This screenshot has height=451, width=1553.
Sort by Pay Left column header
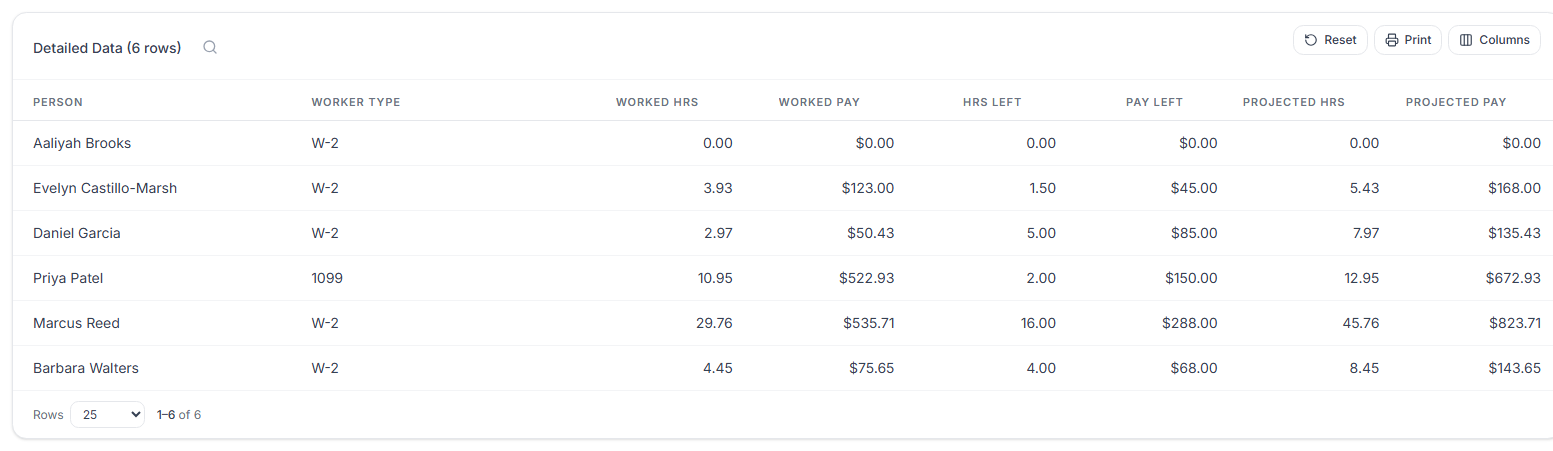pyautogui.click(x=1154, y=102)
